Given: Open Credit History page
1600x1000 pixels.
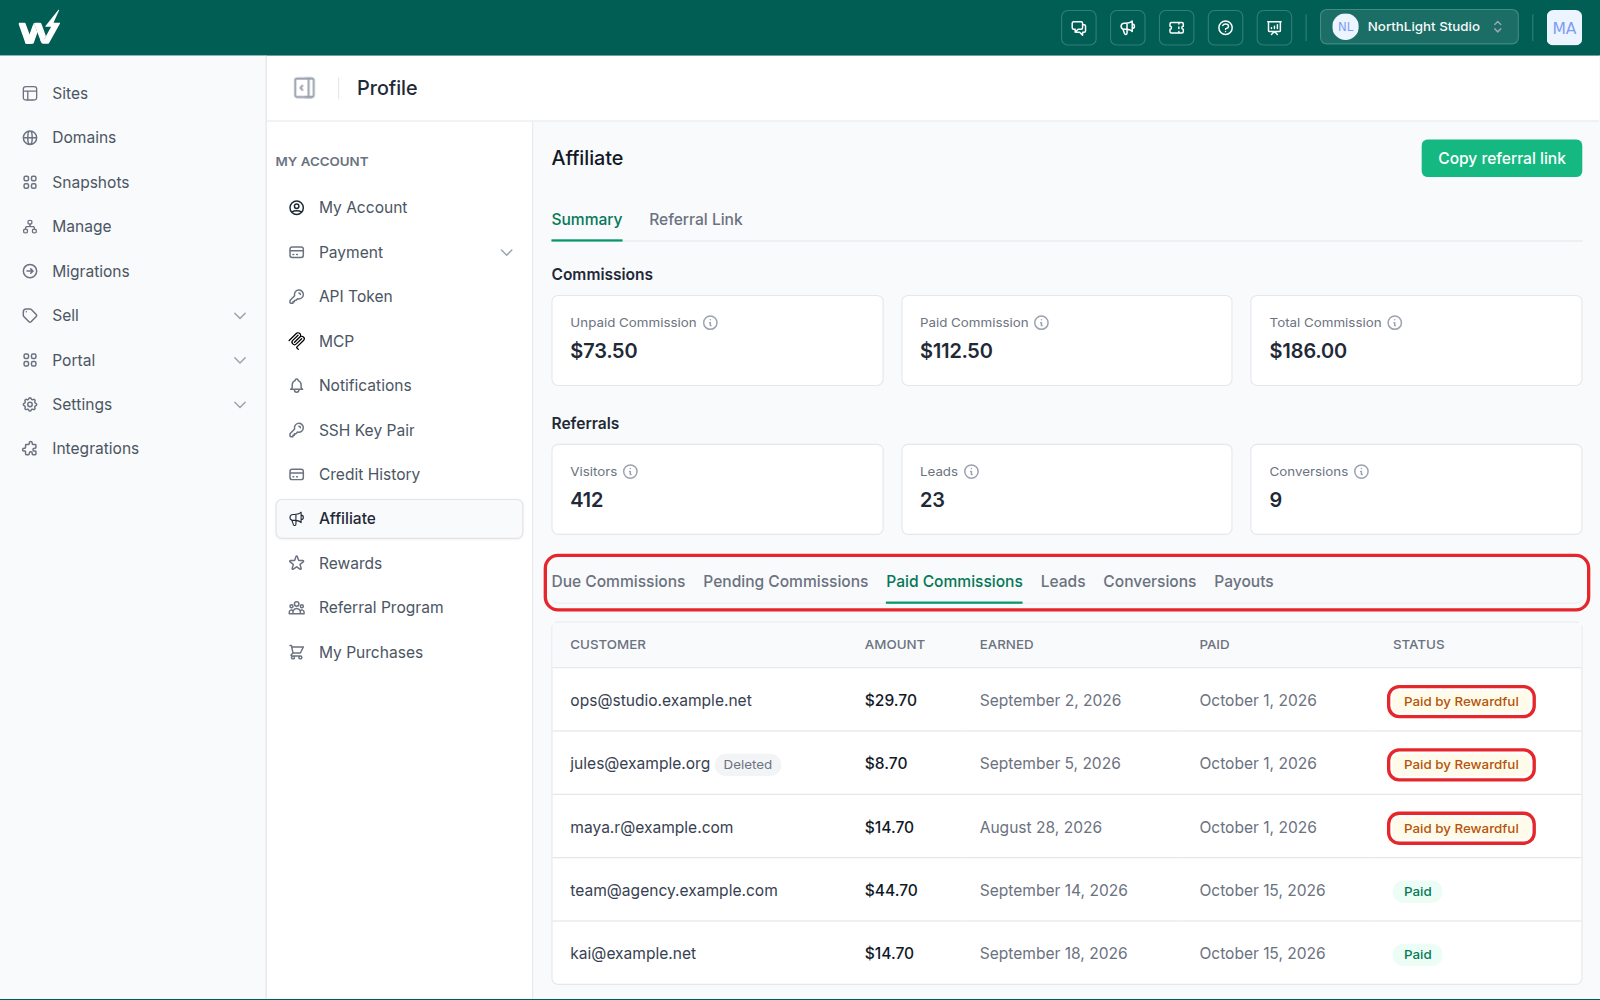Looking at the screenshot, I should pyautogui.click(x=399, y=475).
